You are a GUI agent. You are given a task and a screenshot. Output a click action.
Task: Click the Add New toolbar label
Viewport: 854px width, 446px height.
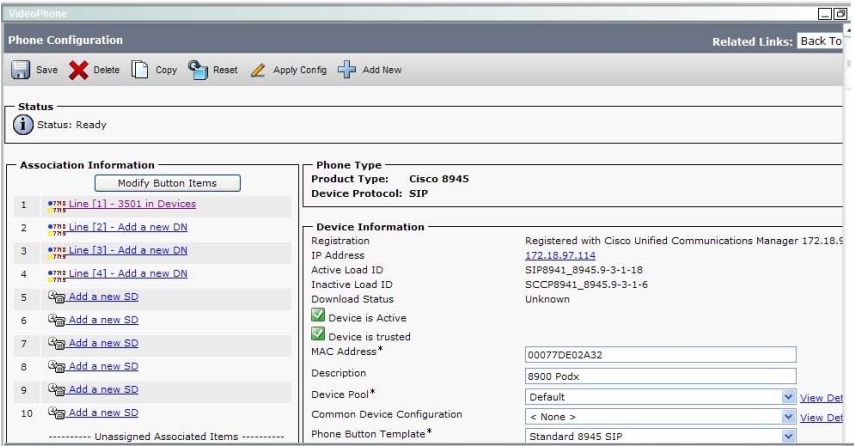382,70
